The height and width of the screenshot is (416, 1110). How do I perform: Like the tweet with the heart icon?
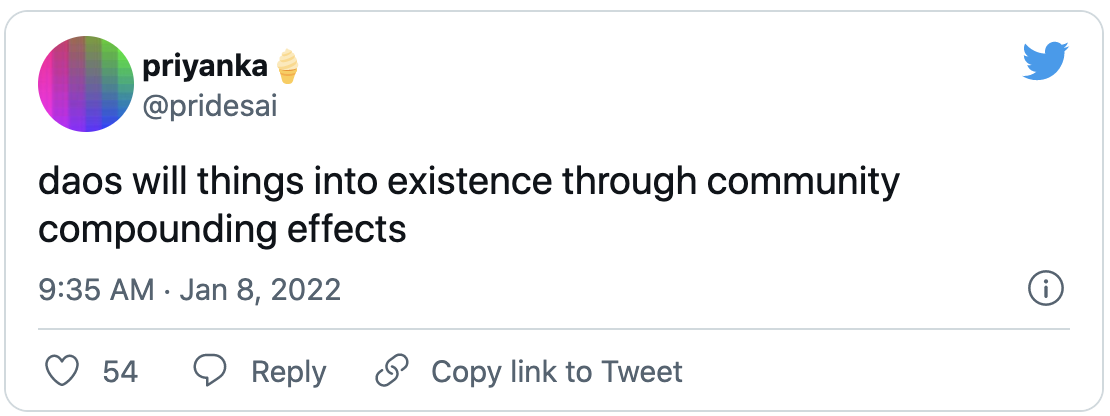coord(63,372)
